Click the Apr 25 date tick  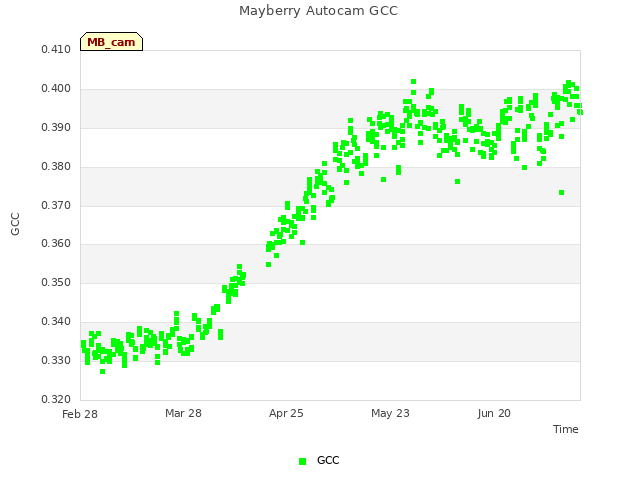286,413
